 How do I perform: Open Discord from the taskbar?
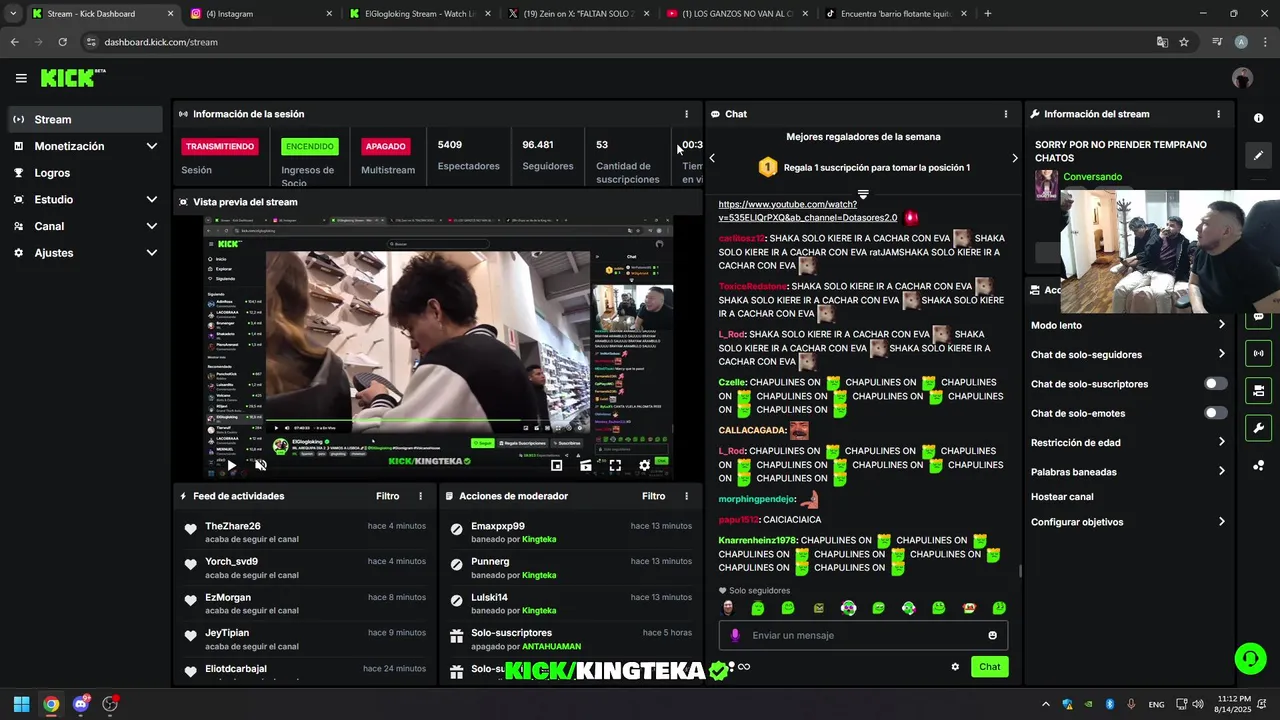tap(81, 704)
